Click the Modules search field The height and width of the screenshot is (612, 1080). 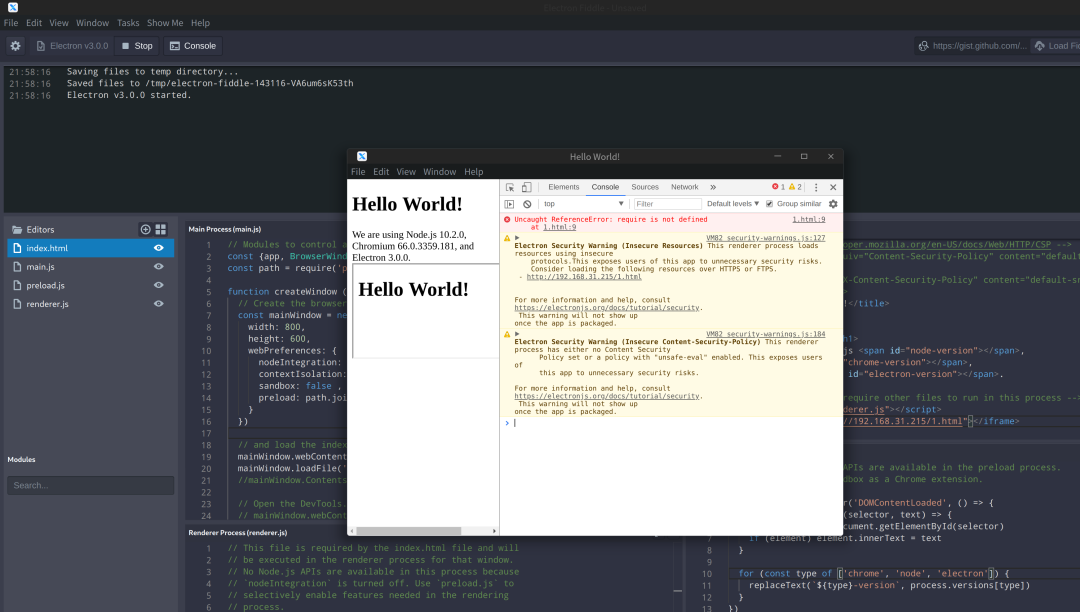[x=90, y=485]
